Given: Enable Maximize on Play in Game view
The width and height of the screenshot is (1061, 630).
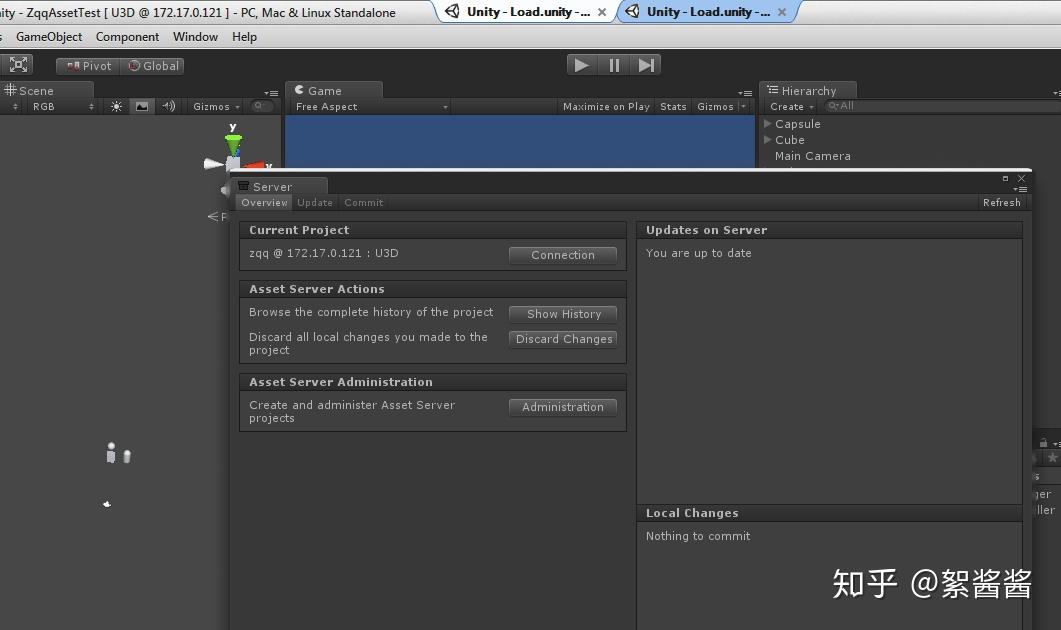Looking at the screenshot, I should (605, 106).
